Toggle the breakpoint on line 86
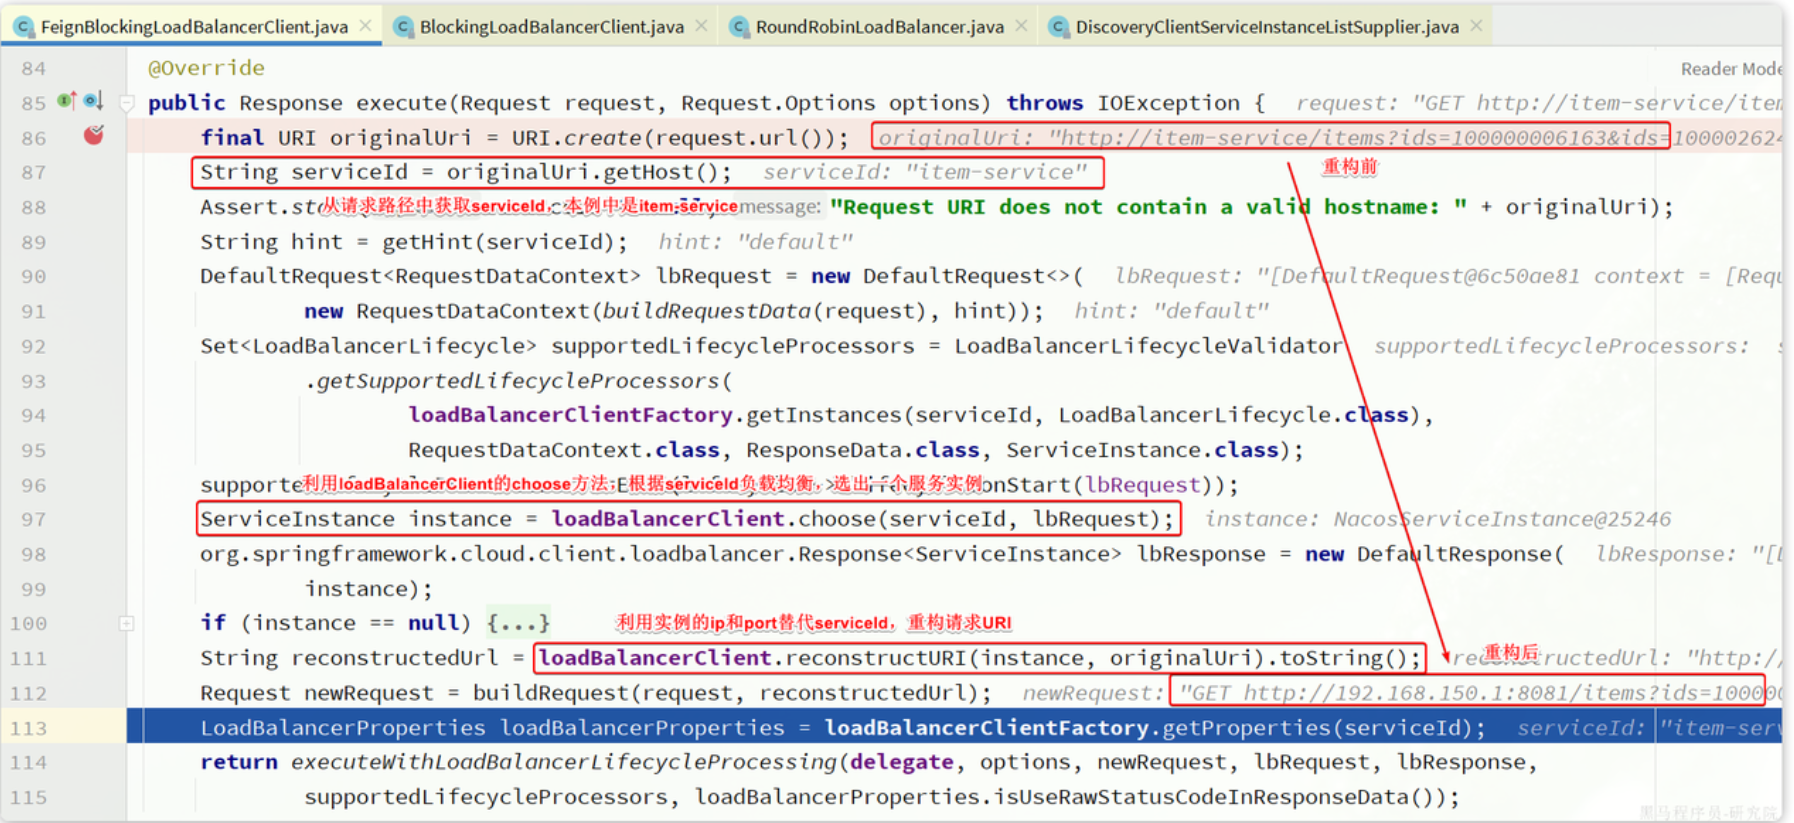The width and height of the screenshot is (1794, 823). (93, 136)
